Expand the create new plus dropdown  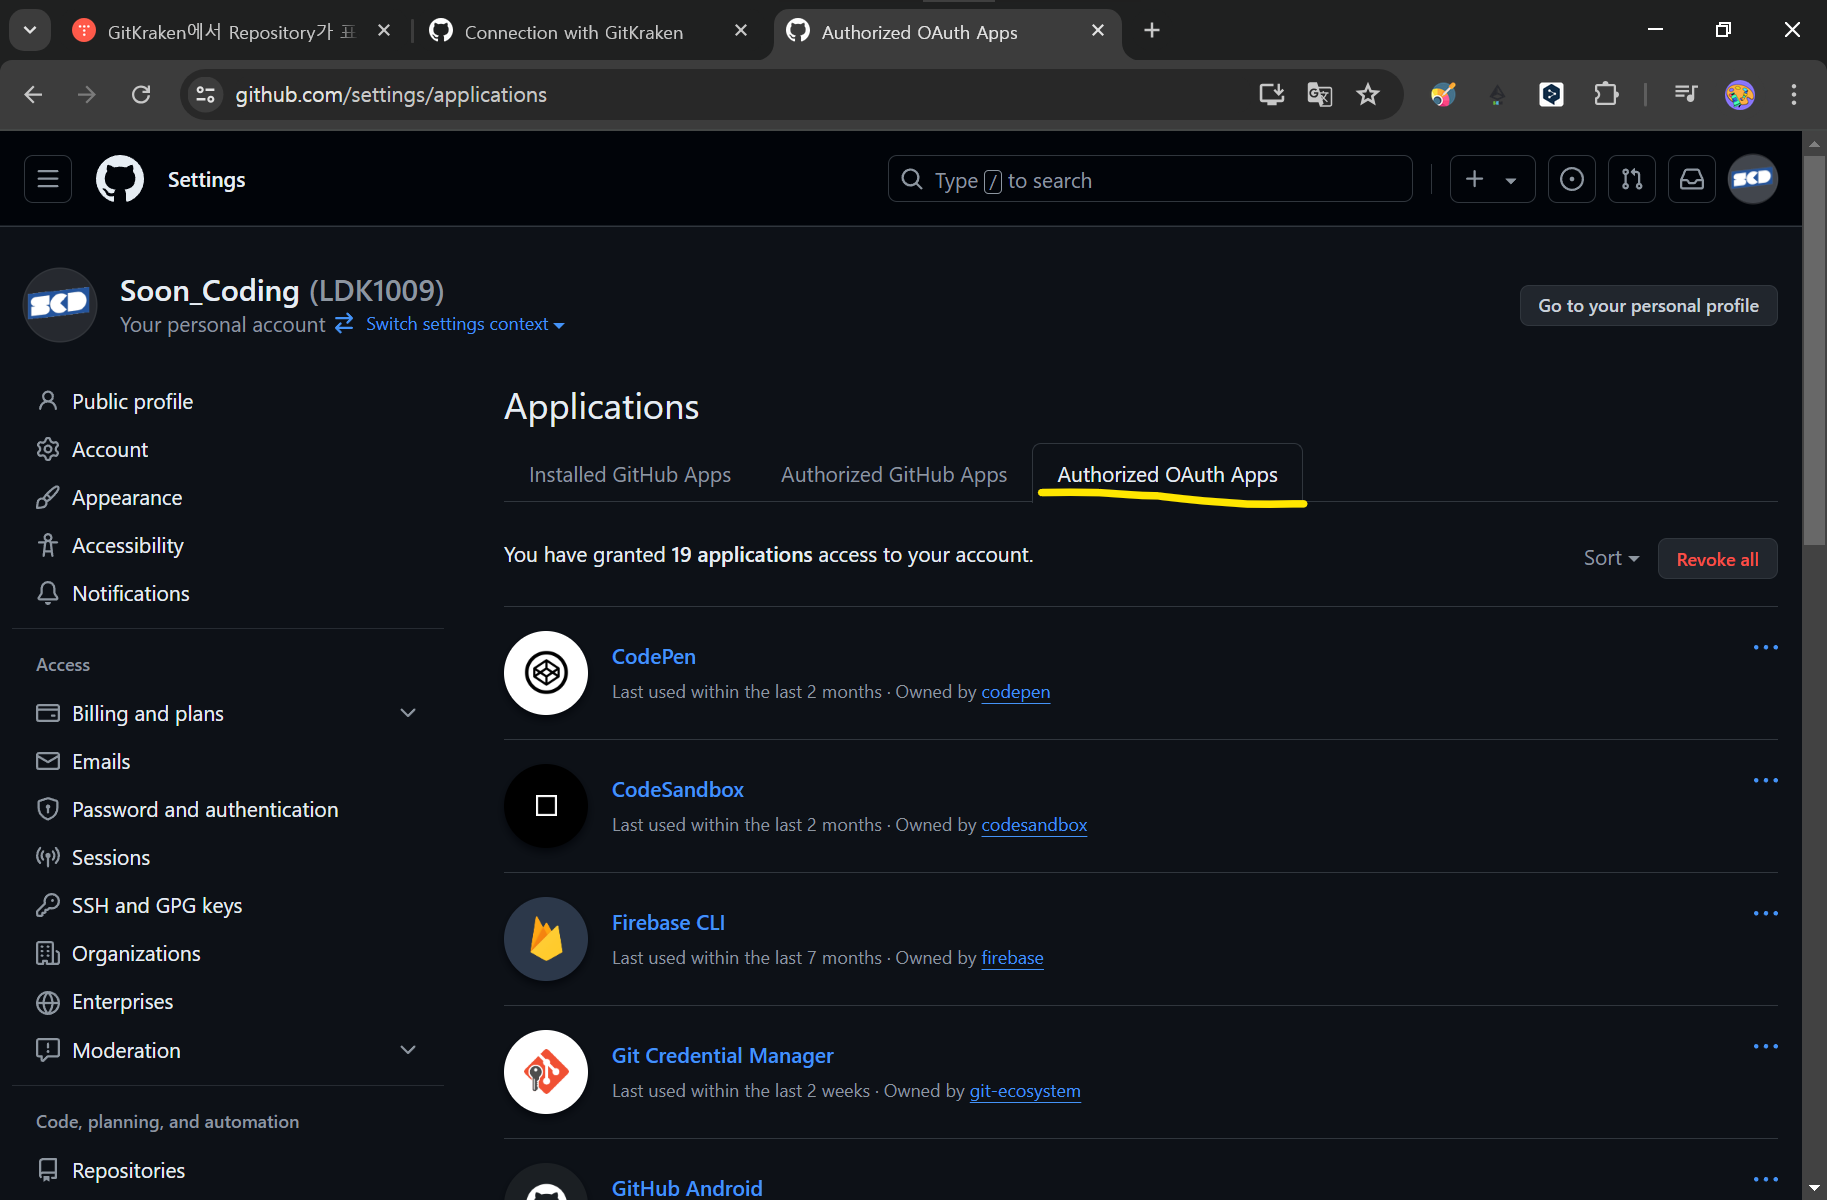click(x=1492, y=179)
